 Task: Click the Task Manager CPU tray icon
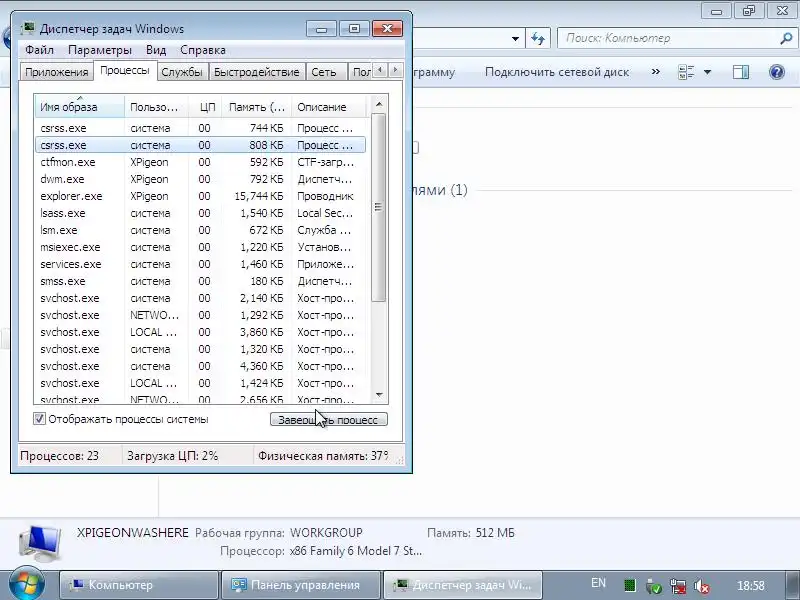pyautogui.click(x=630, y=586)
